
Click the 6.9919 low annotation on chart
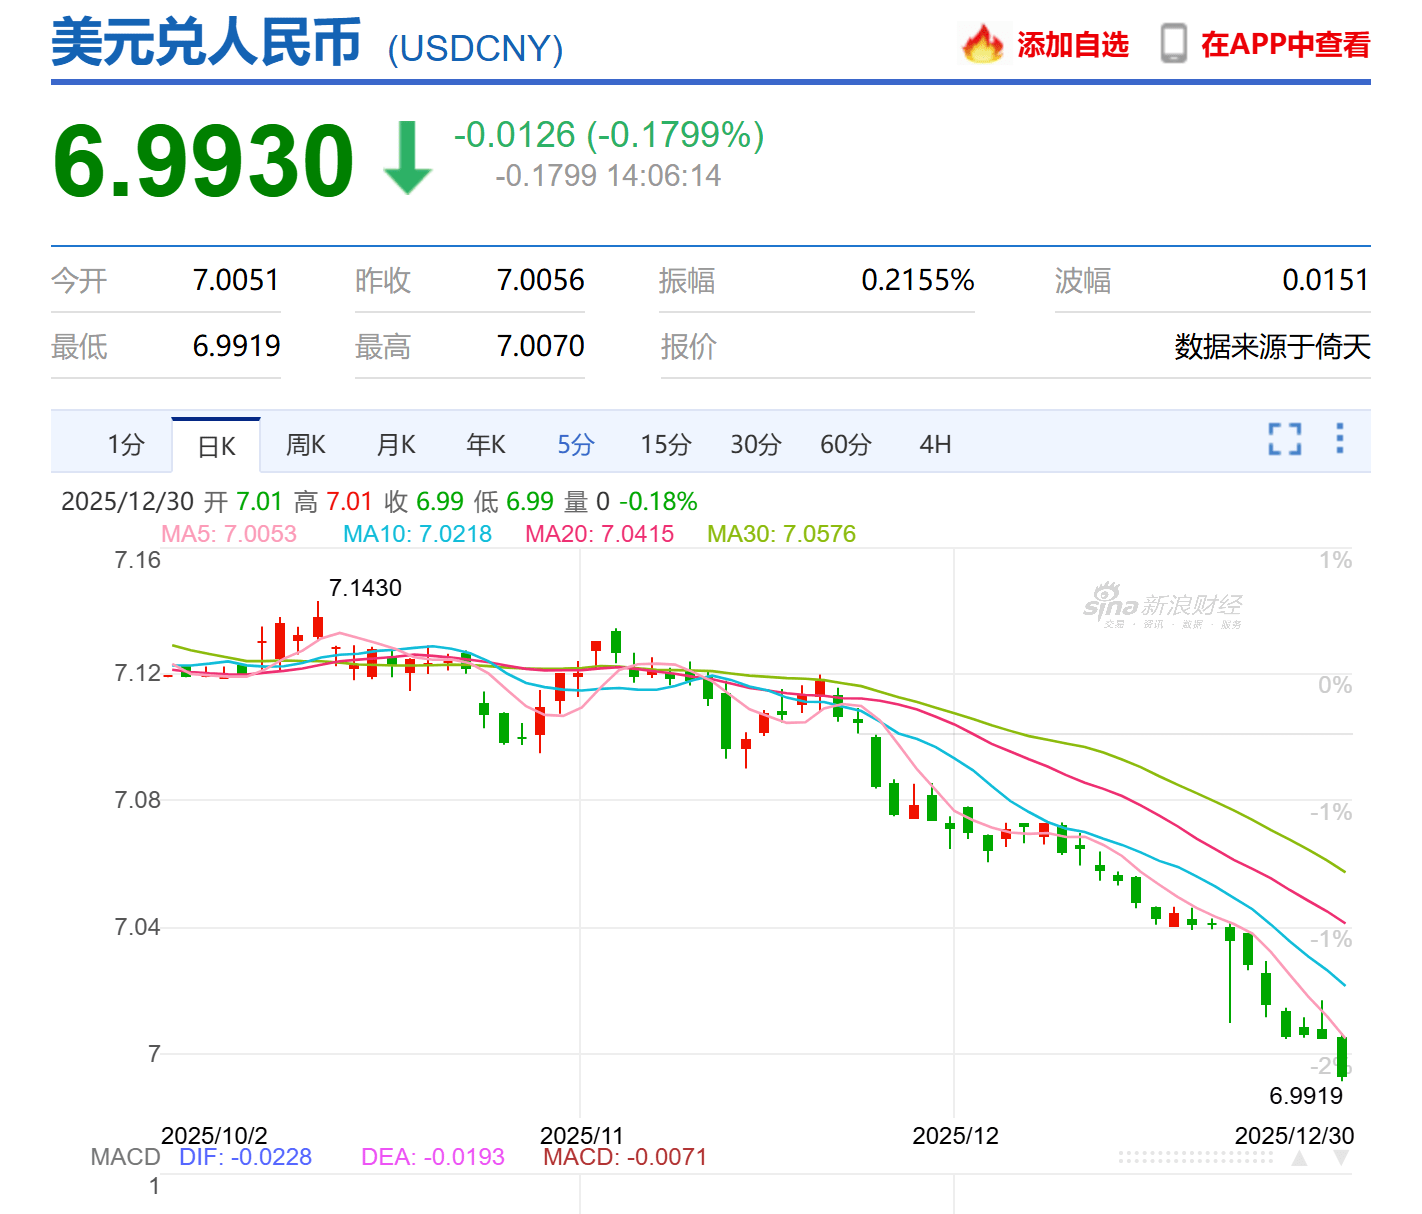tap(1306, 1096)
